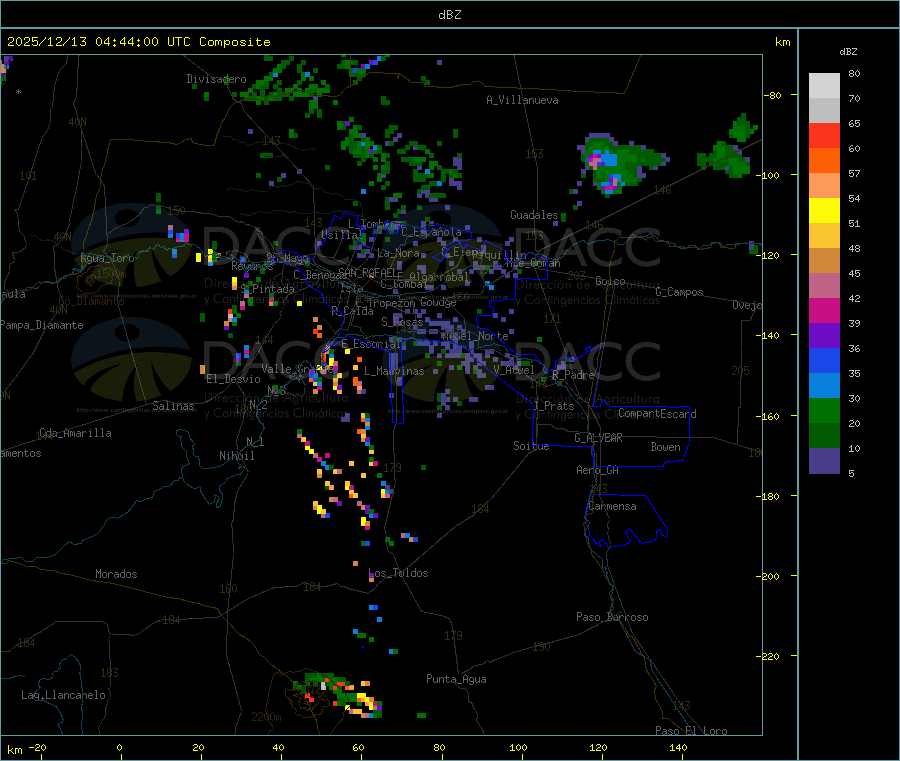Screen dimensions: 900x761
Task: Click the green 20 dBZ legend swatch
Action: tap(824, 410)
